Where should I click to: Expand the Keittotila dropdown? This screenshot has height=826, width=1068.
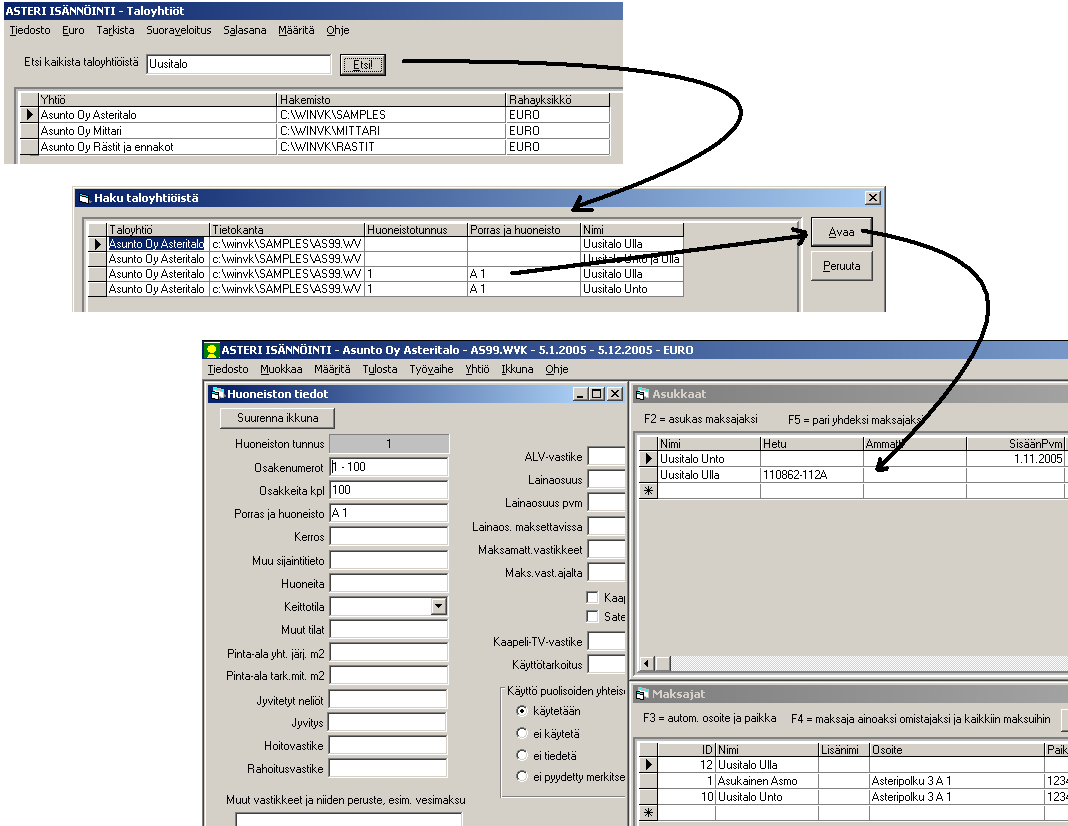coord(439,606)
